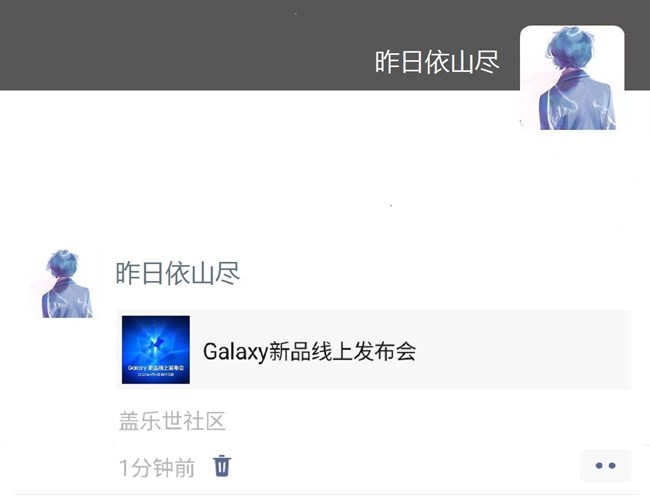Image resolution: width=650 pixels, height=501 pixels.
Task: Tap the white 昨日依山尽 name on the cover
Action: tap(437, 62)
